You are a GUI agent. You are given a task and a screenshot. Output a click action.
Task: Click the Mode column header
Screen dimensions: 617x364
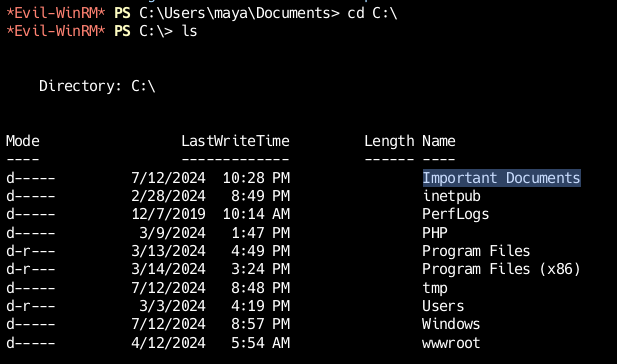(x=23, y=141)
